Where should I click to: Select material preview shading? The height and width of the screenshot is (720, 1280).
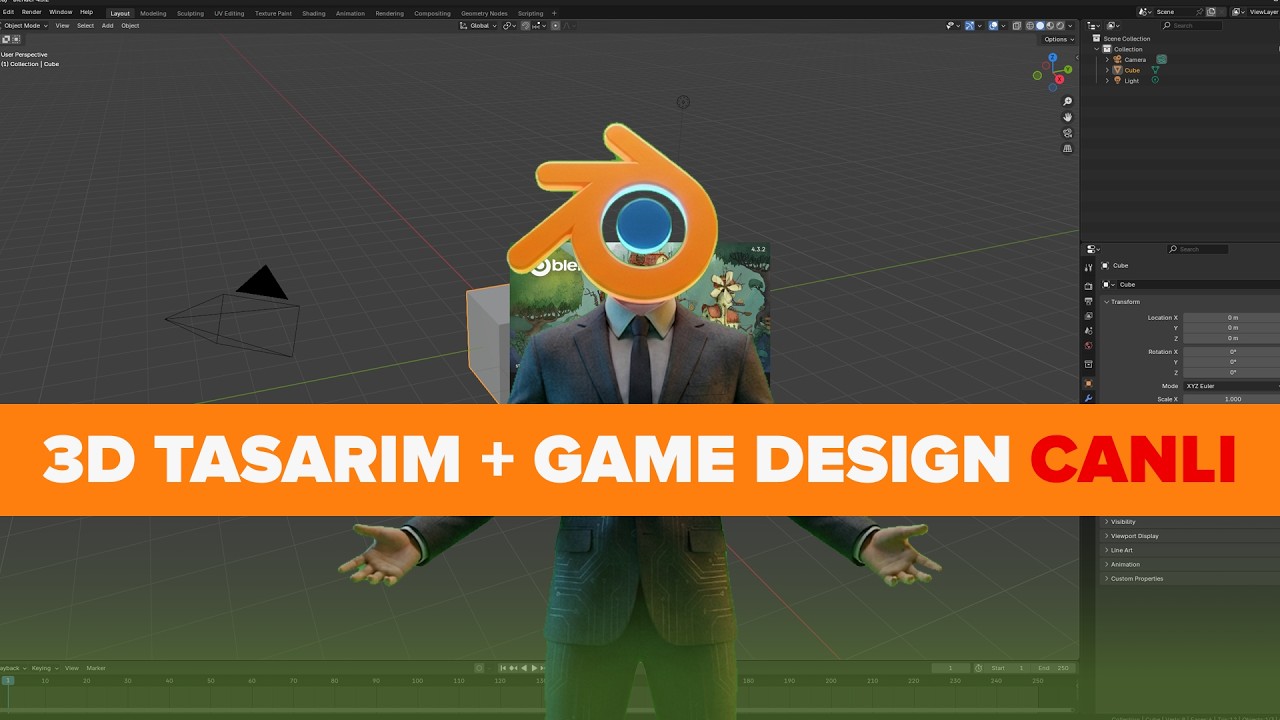(1049, 25)
